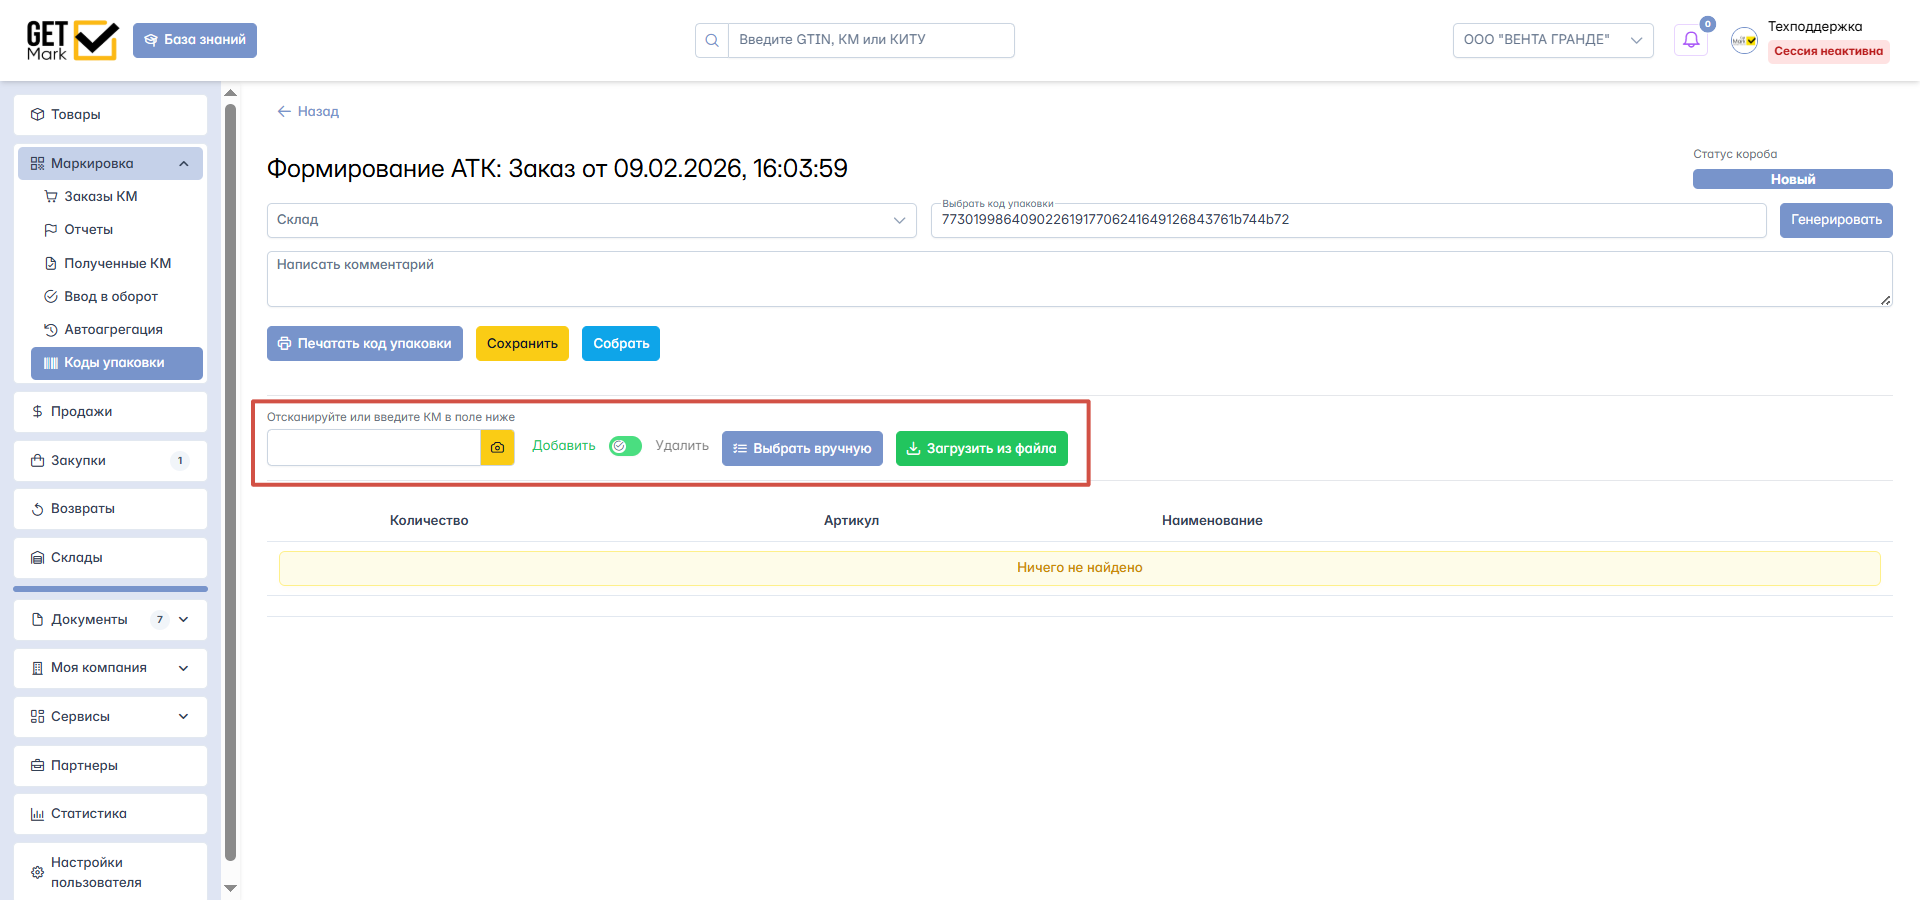Click the search magnifier icon
Image resolution: width=1920 pixels, height=900 pixels.
[x=712, y=40]
